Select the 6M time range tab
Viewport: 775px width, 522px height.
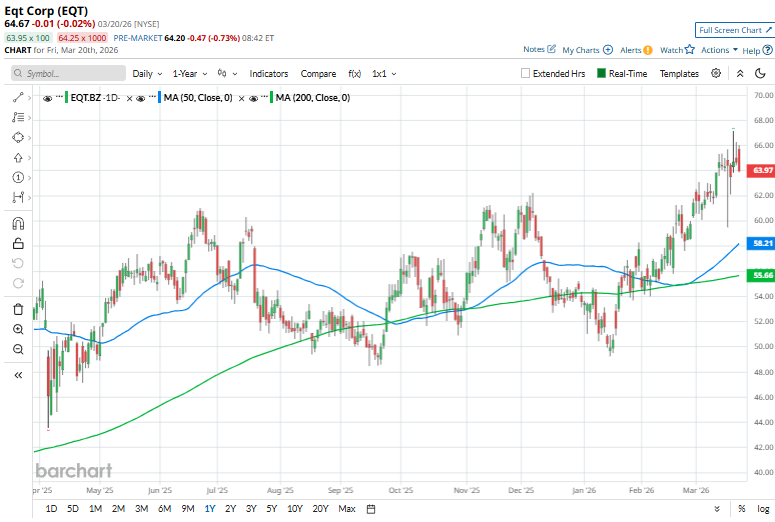pos(164,509)
